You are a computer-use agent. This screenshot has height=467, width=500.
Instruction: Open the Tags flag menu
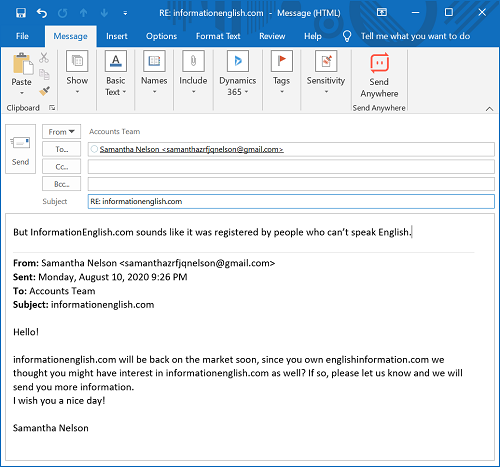282,73
